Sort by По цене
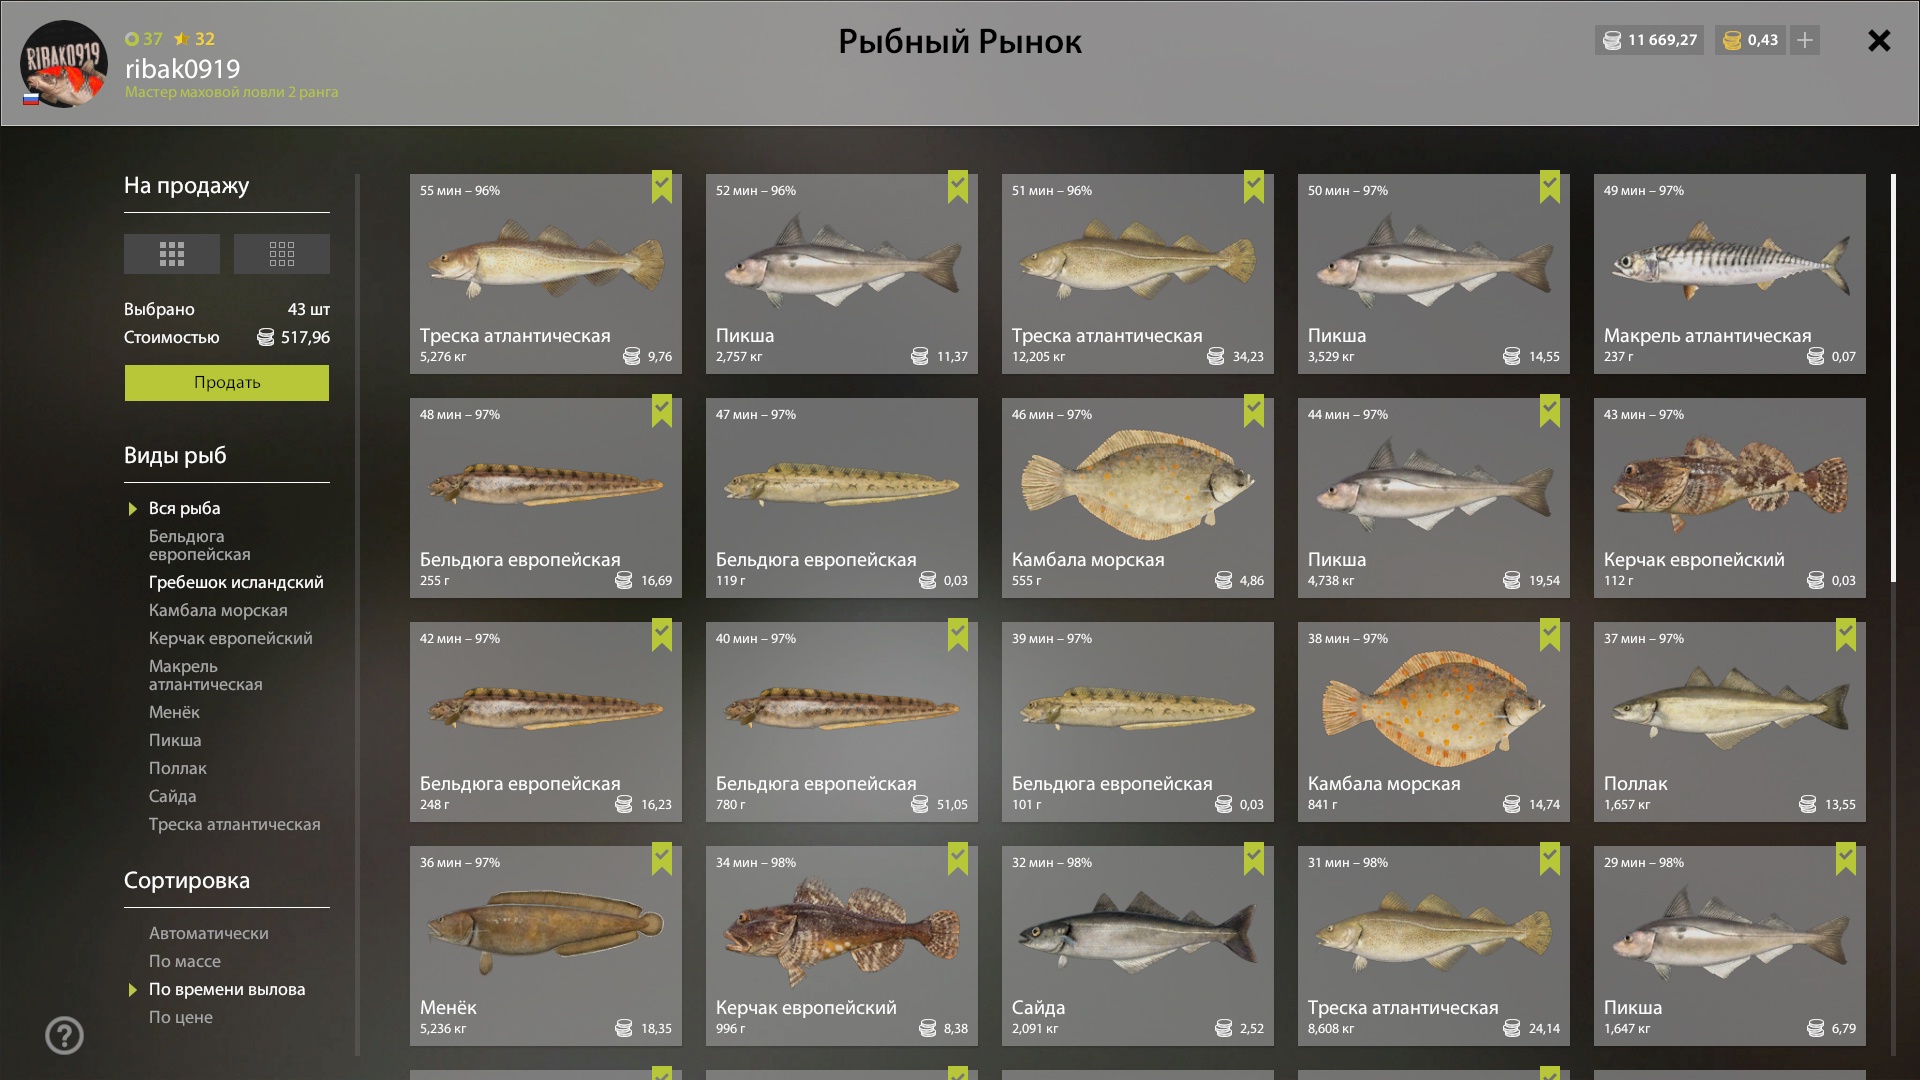The image size is (1920, 1080). 181,1017
